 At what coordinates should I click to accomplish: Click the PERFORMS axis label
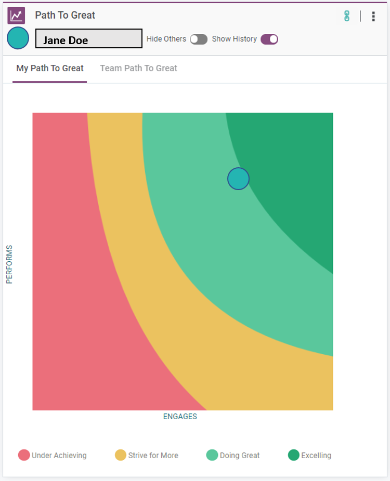9,264
